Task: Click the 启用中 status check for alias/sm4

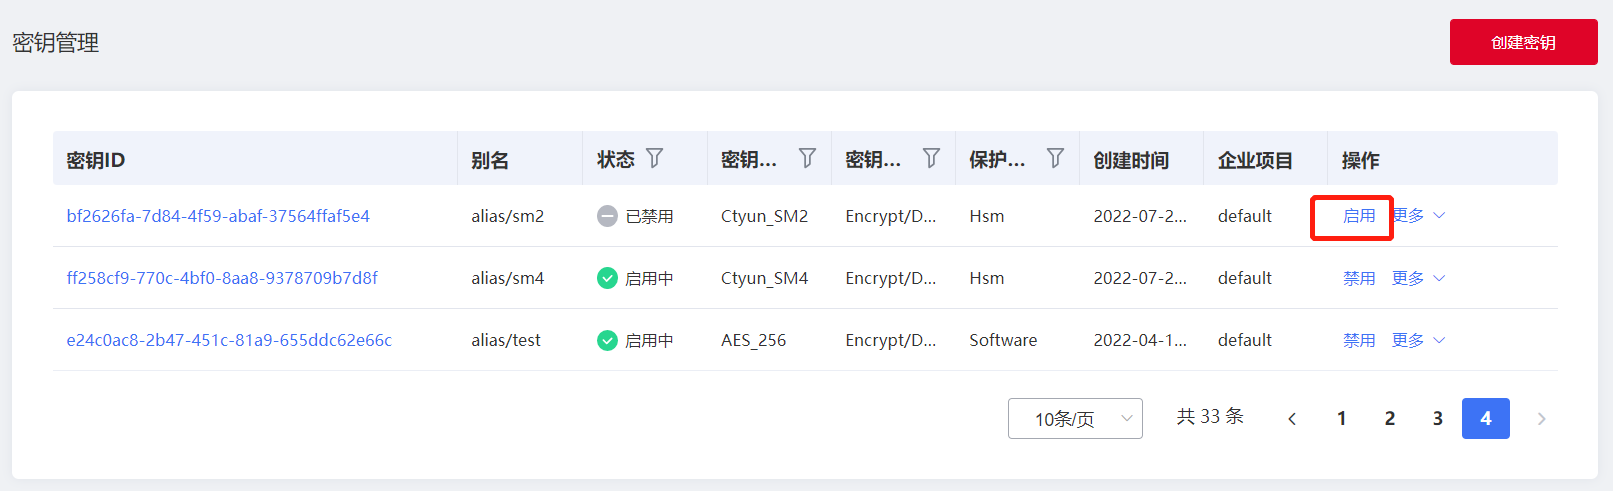Action: (x=607, y=278)
